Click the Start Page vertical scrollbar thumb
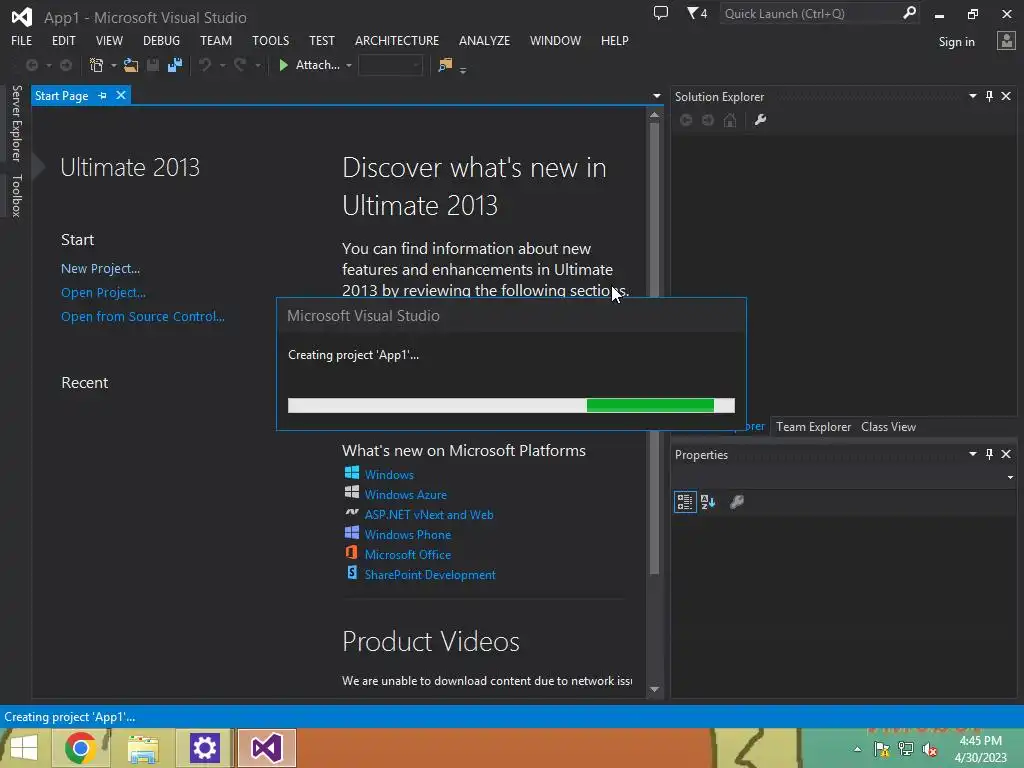Viewport: 1024px width, 768px height. pyautogui.click(x=654, y=349)
